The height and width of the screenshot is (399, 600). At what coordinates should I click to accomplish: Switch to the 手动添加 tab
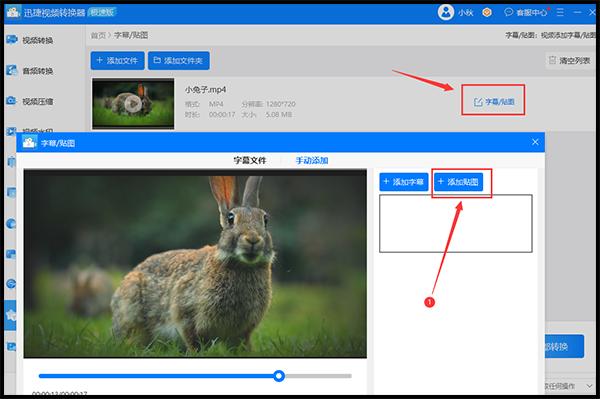pos(312,160)
